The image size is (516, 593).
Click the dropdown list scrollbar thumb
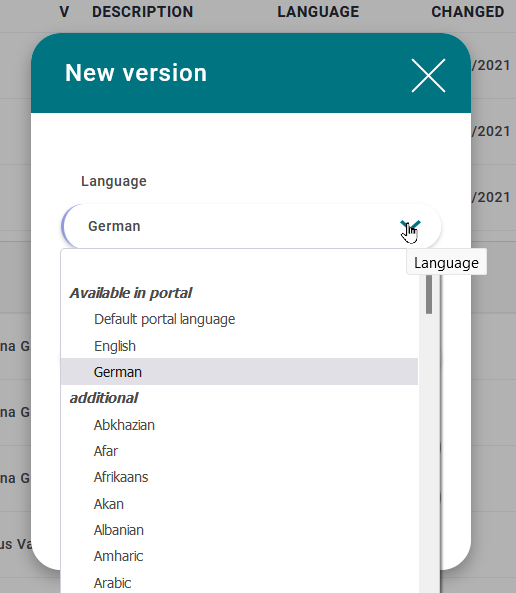coord(429,294)
